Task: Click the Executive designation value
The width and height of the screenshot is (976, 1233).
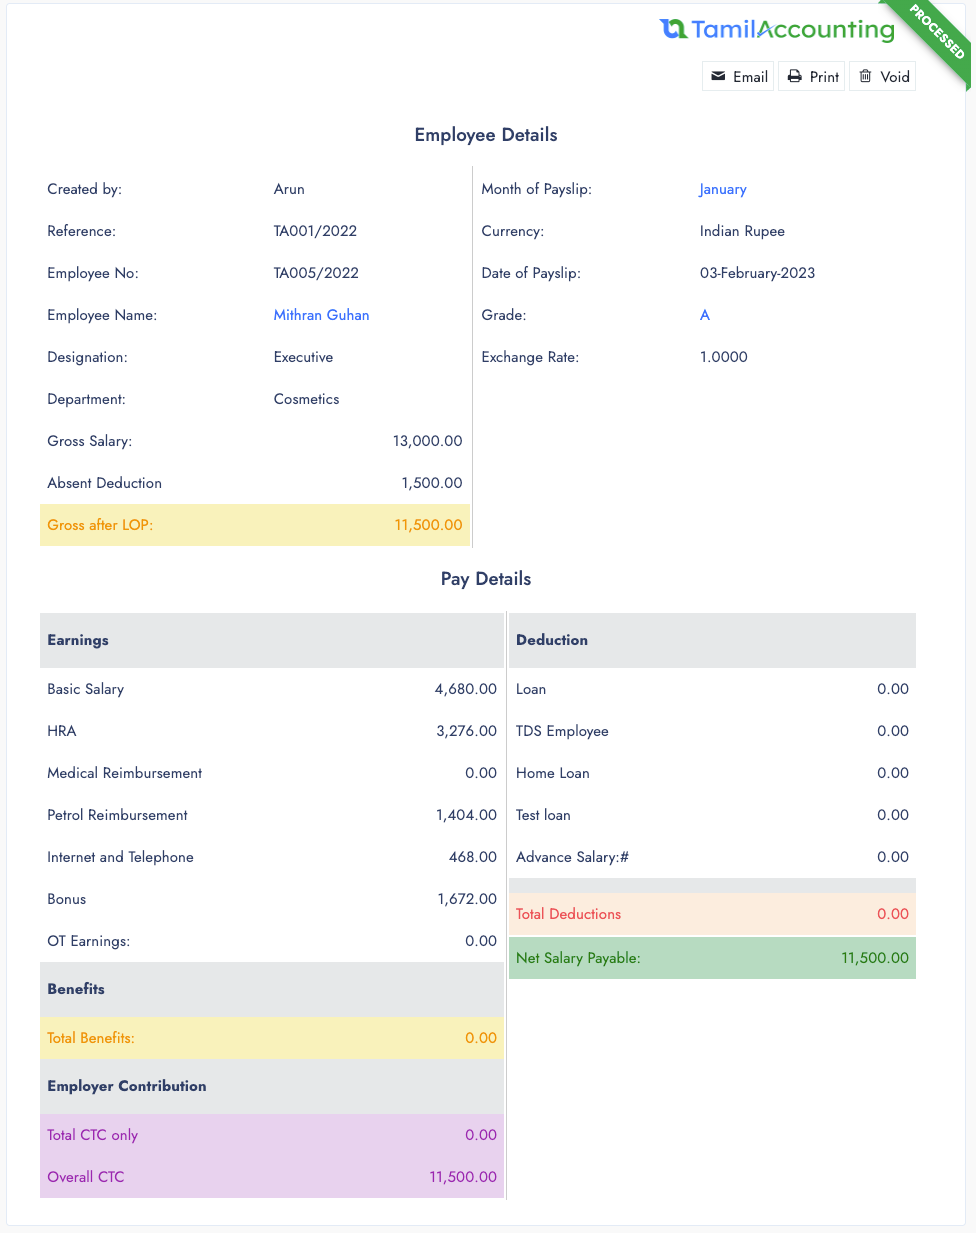Action: 303,357
